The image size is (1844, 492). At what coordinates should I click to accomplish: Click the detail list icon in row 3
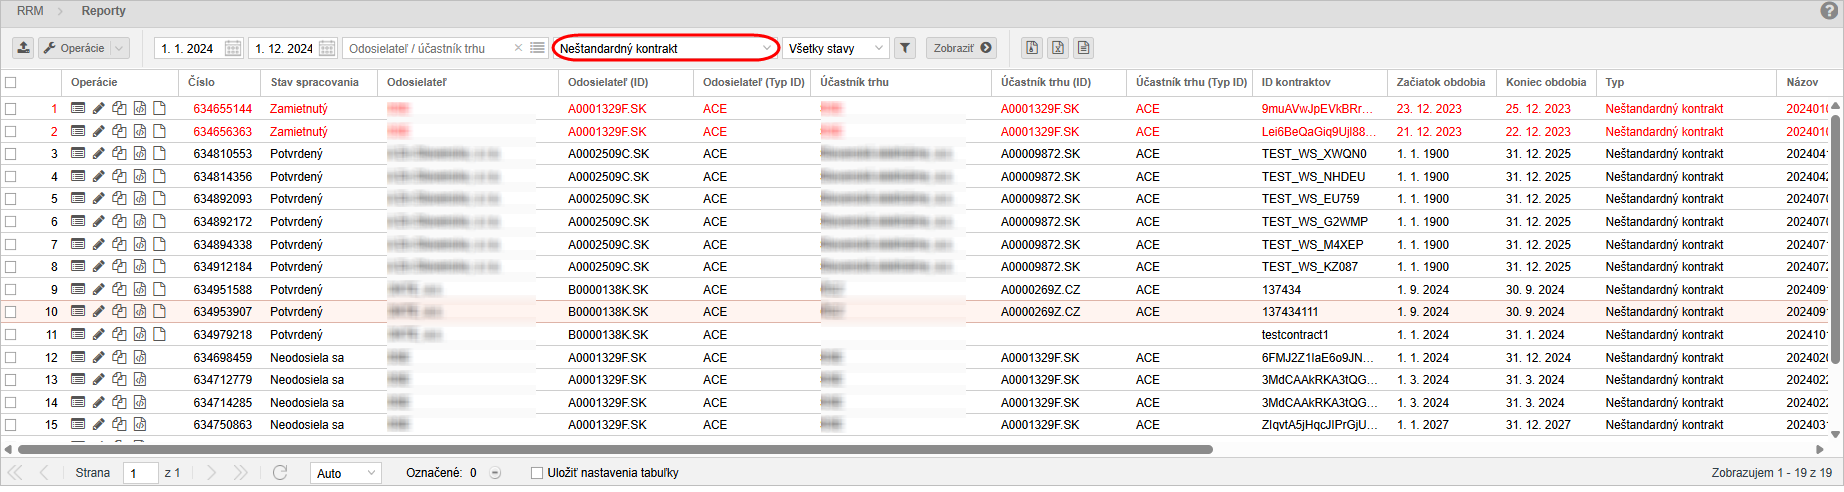click(x=78, y=154)
